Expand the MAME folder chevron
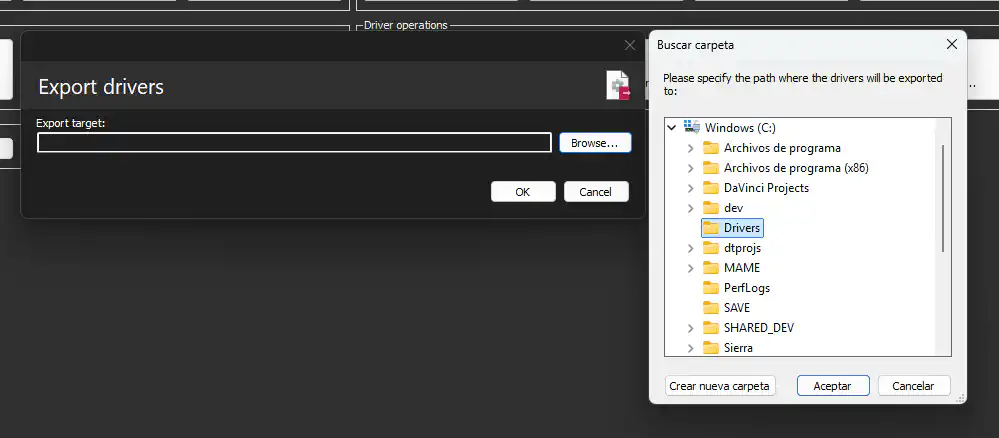 [690, 268]
